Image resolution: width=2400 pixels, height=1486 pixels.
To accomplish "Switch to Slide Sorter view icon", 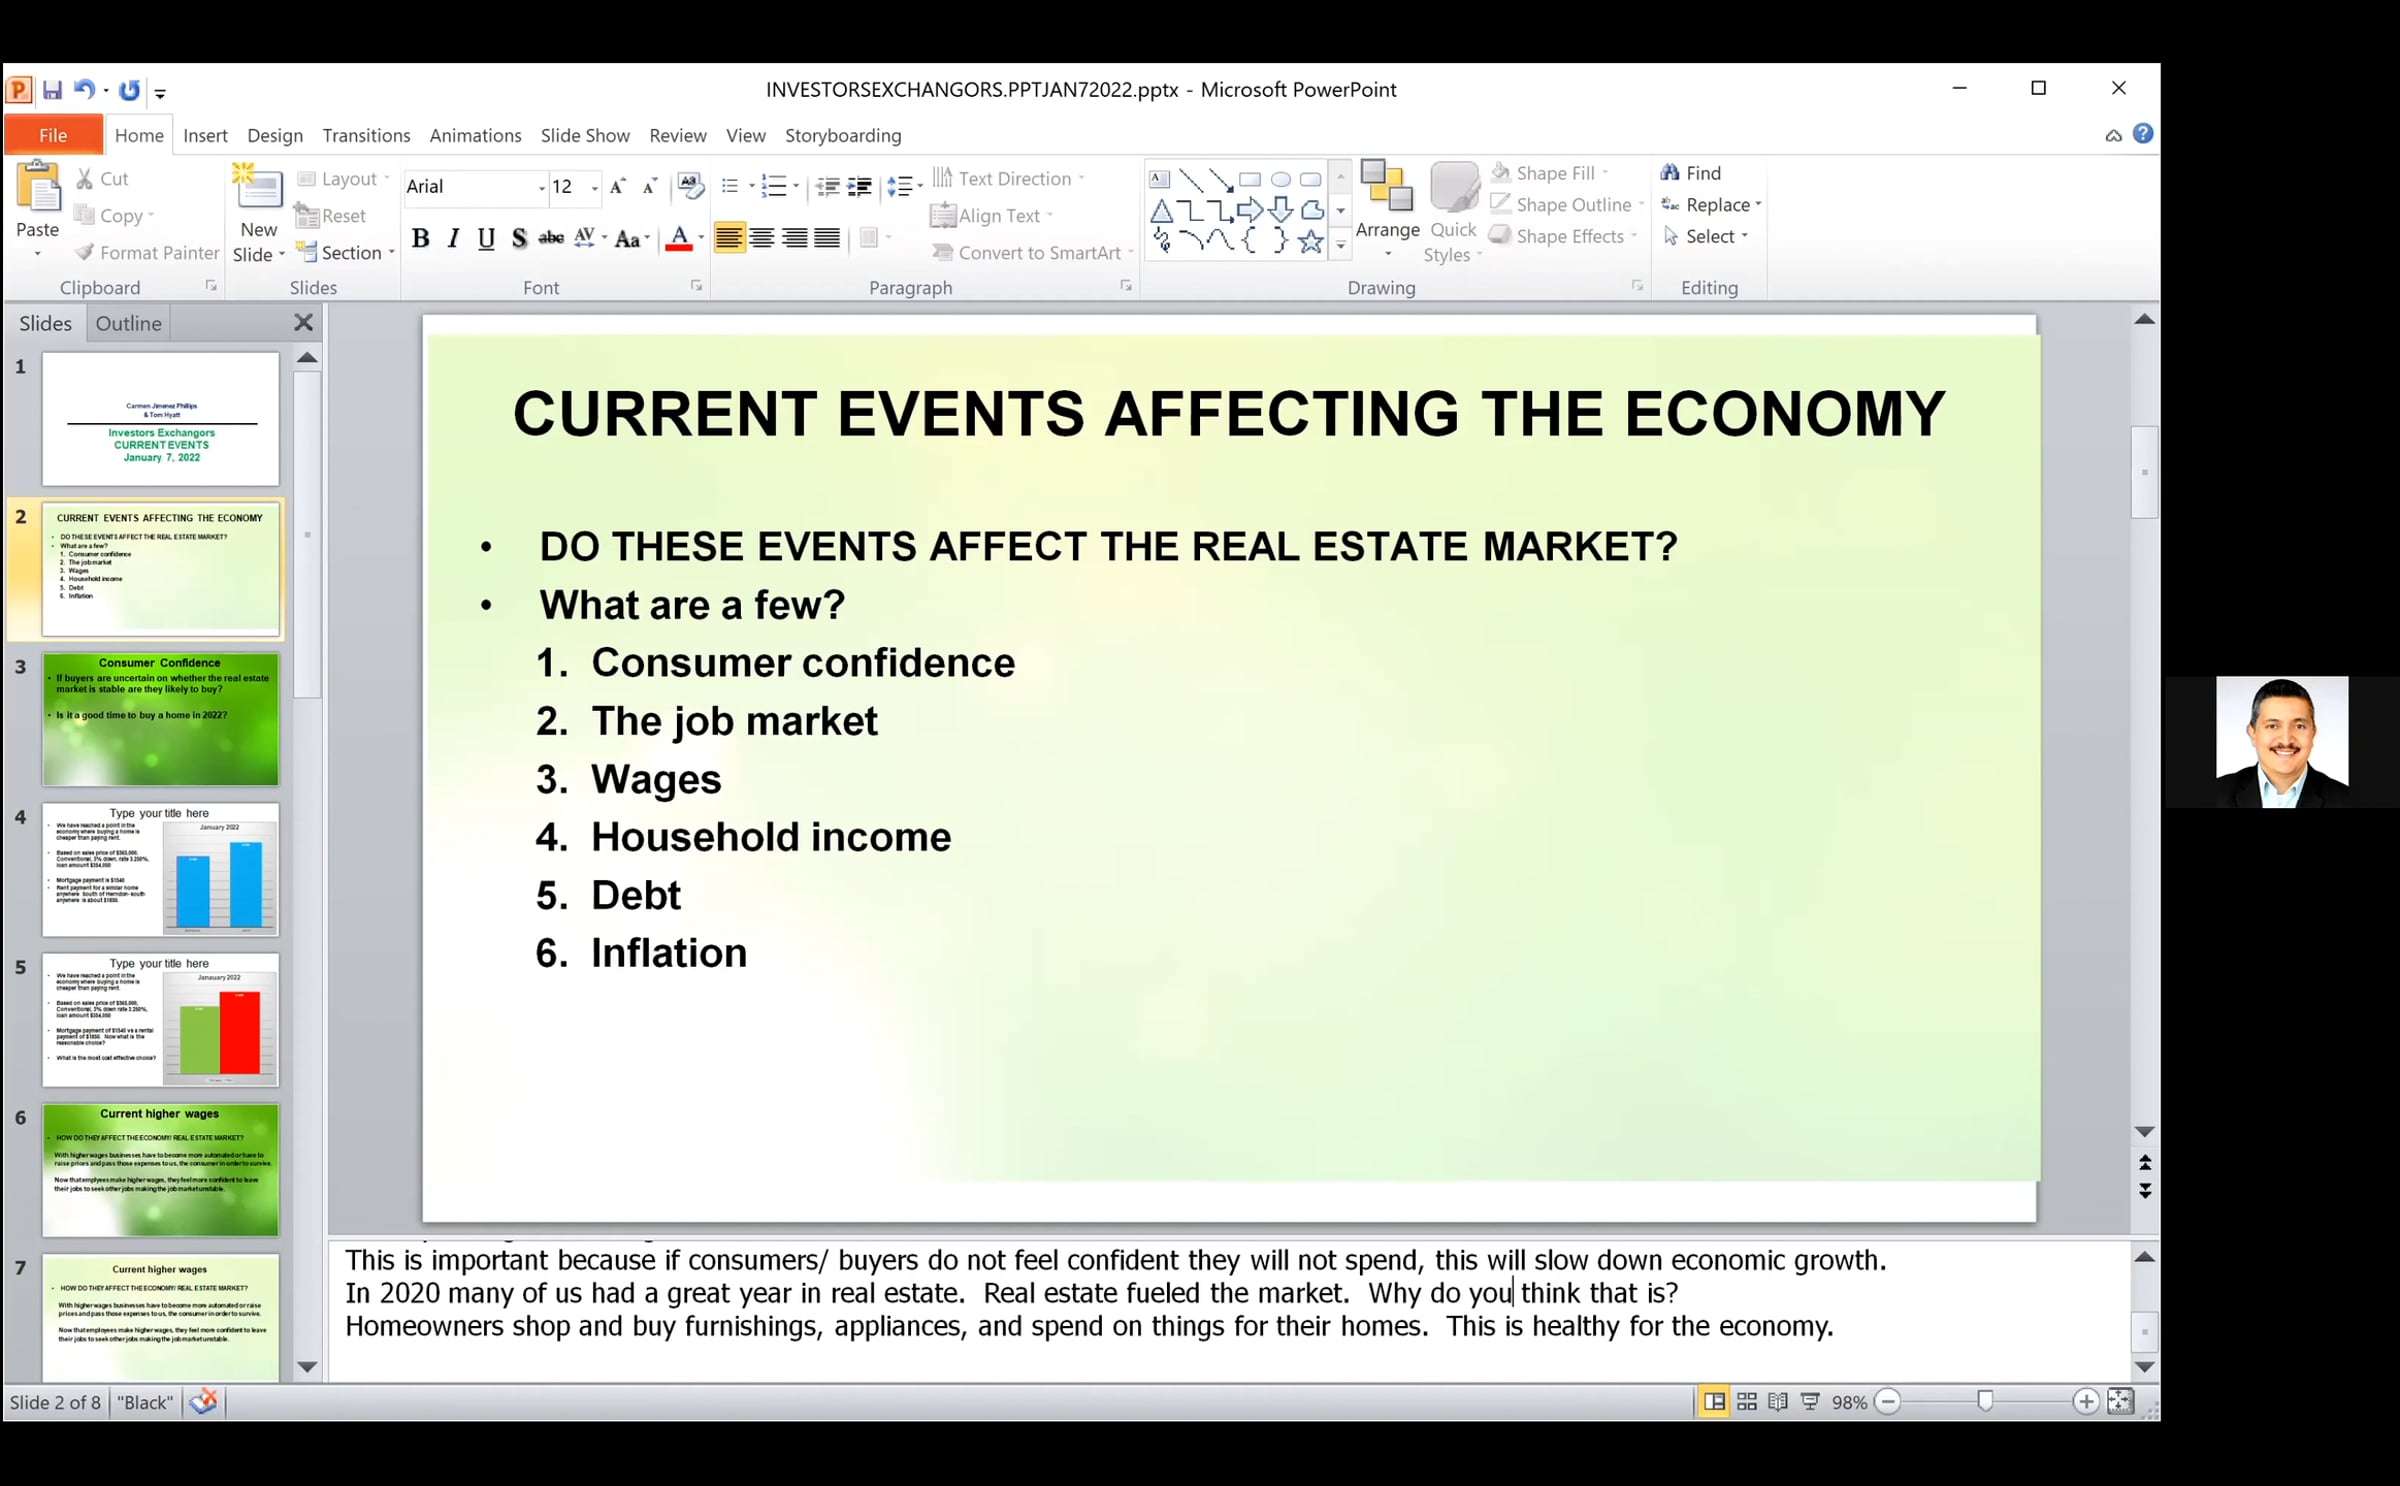I will tap(1747, 1402).
